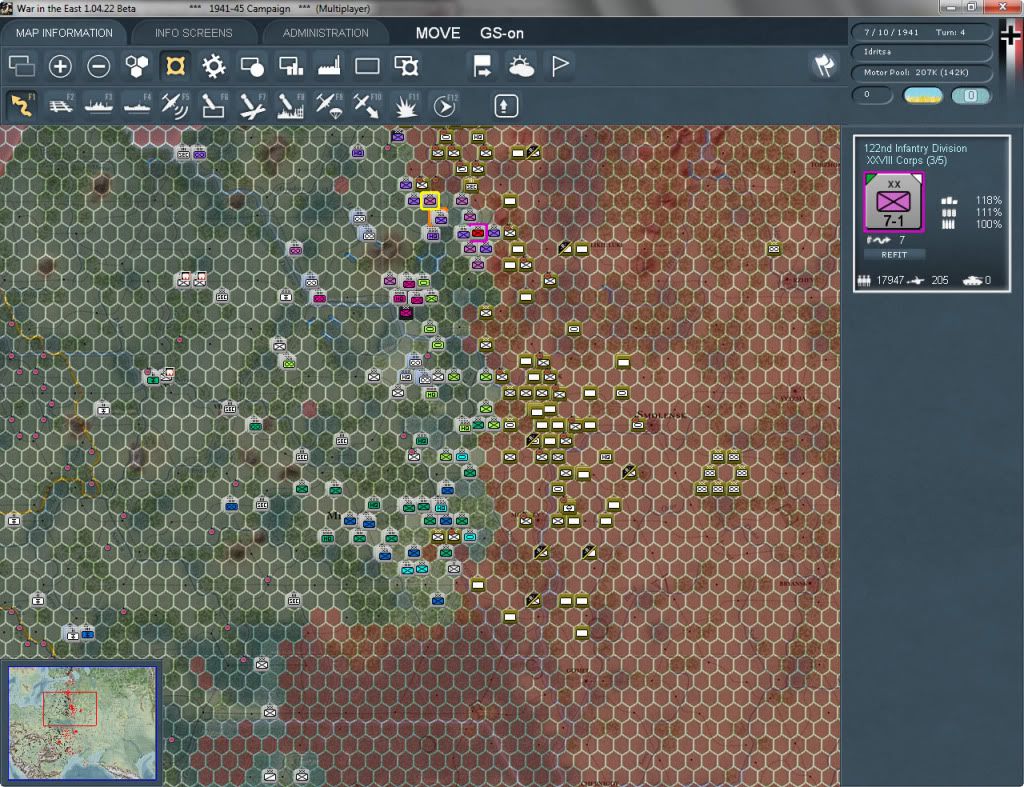
Task: Open the MAP INFORMATION tab
Action: [64, 33]
